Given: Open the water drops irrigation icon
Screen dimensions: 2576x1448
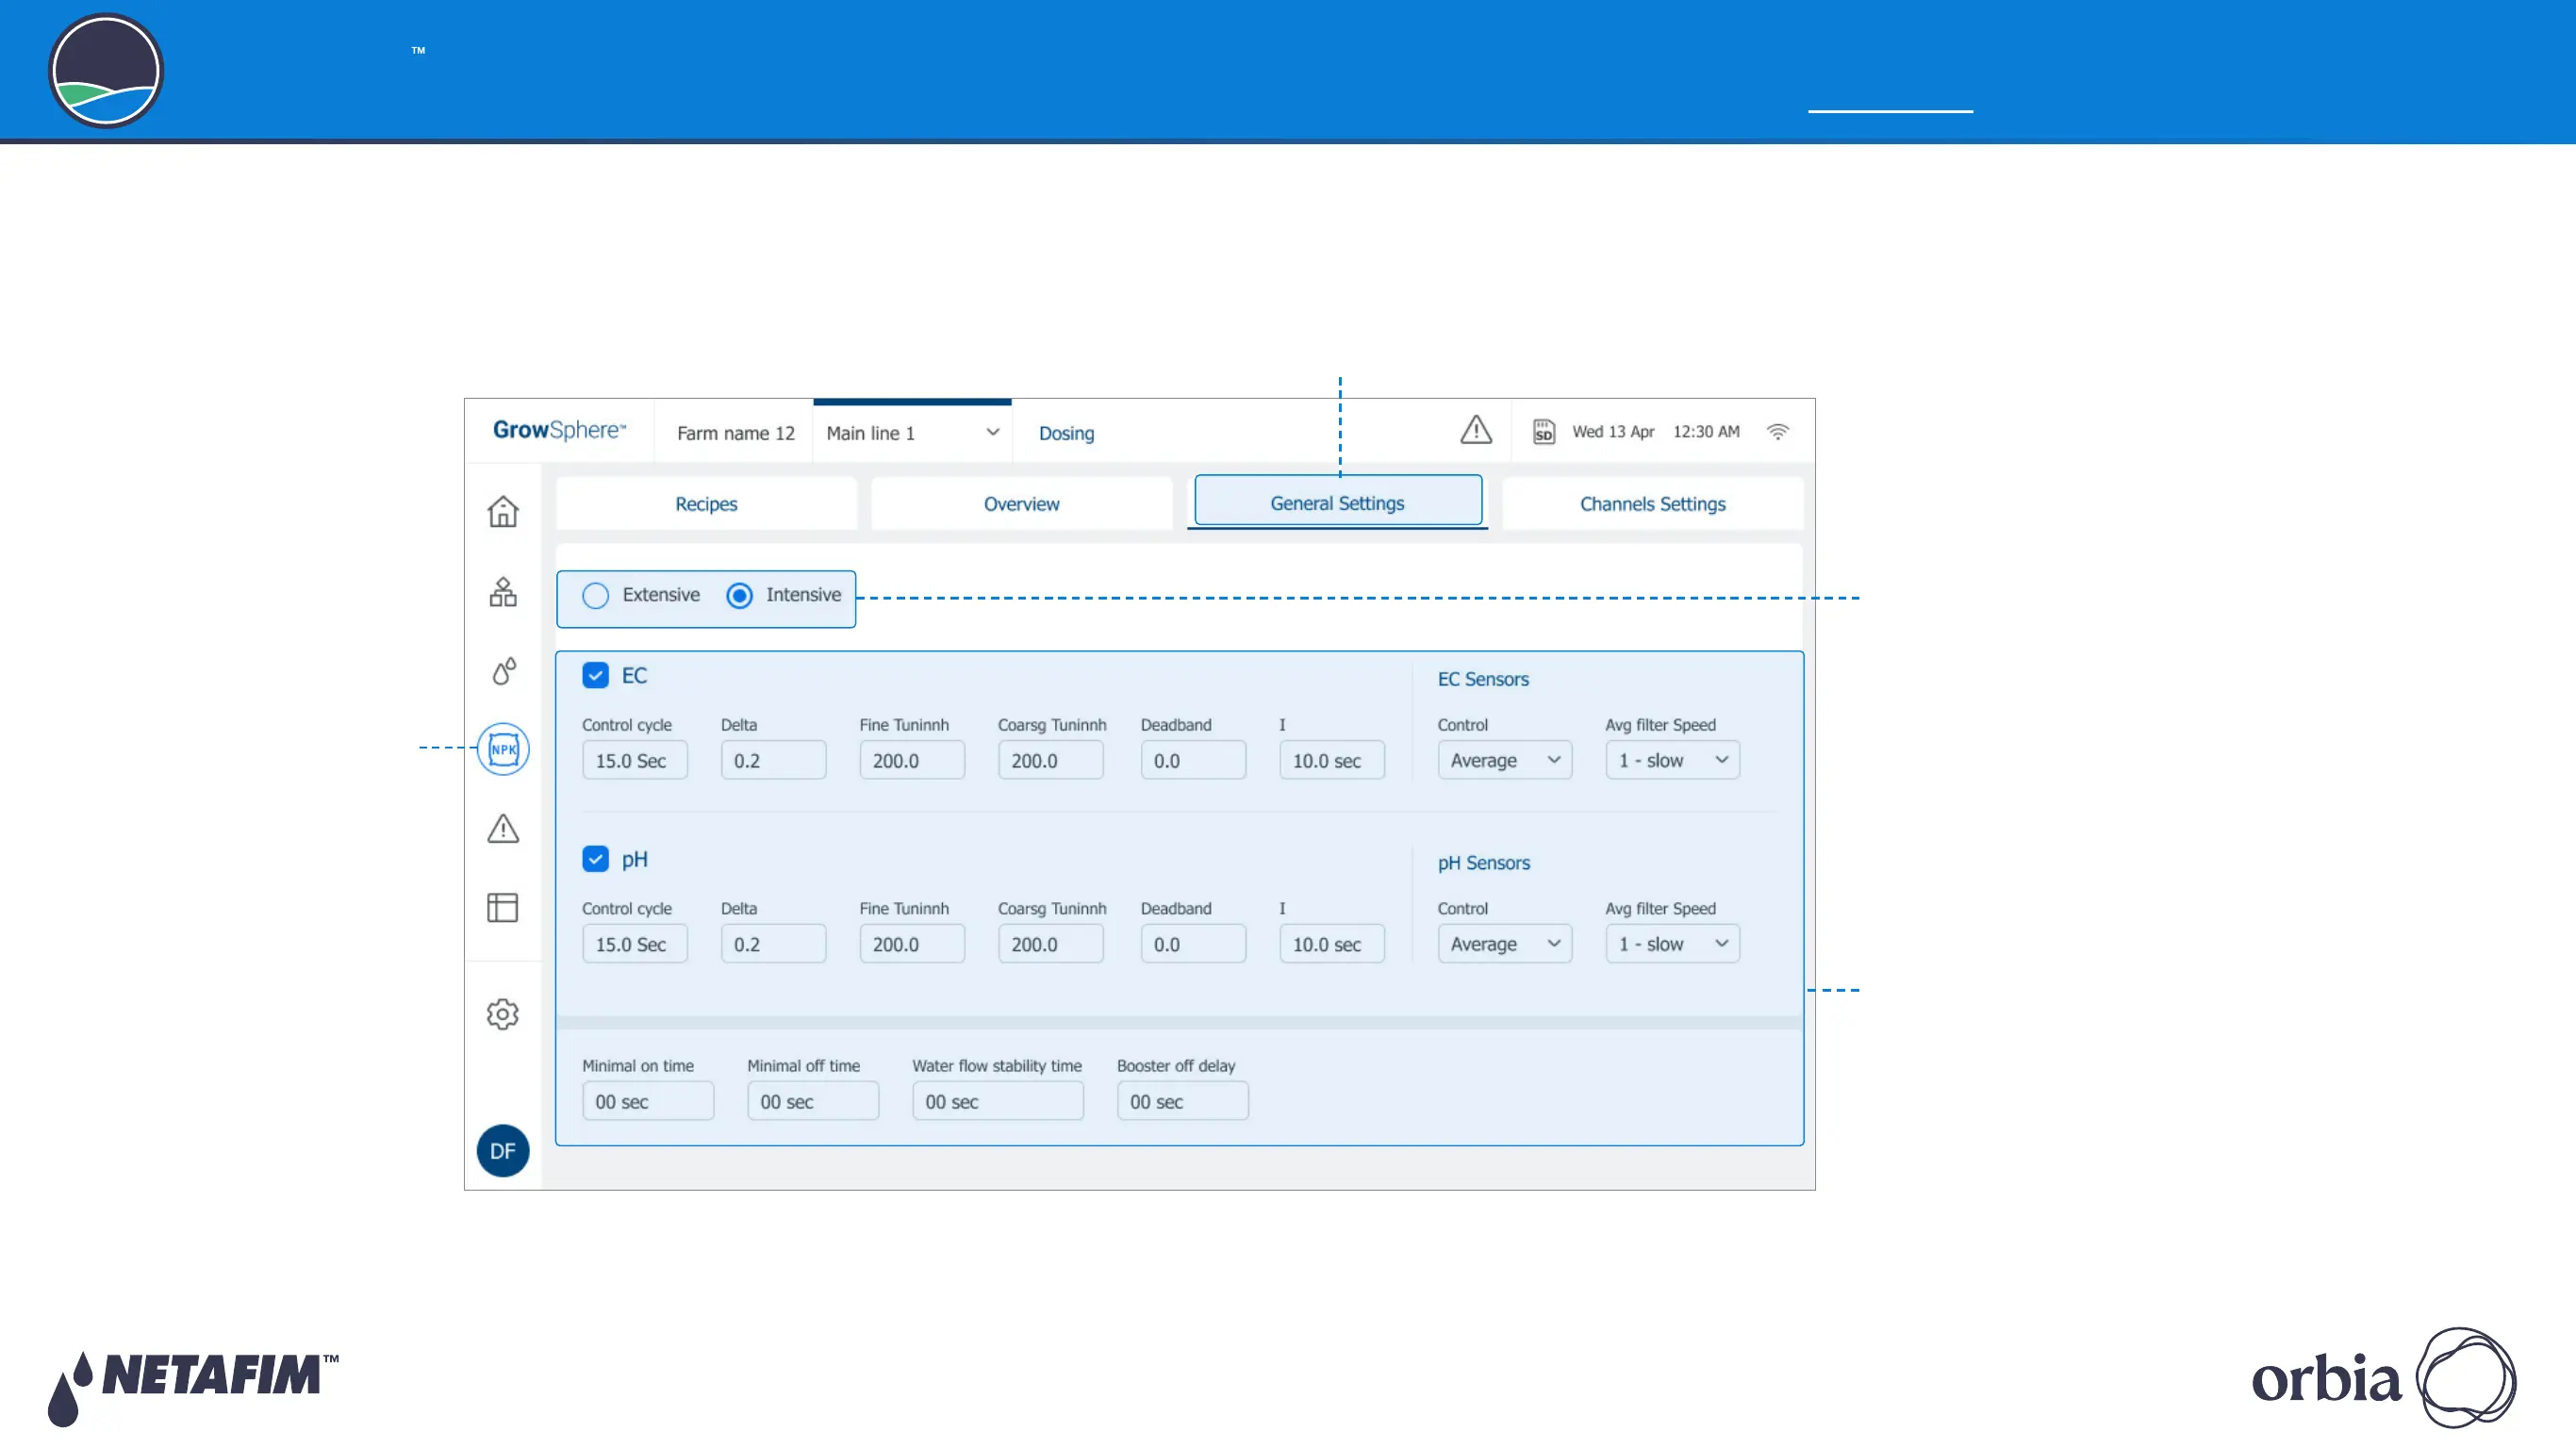Looking at the screenshot, I should [503, 670].
